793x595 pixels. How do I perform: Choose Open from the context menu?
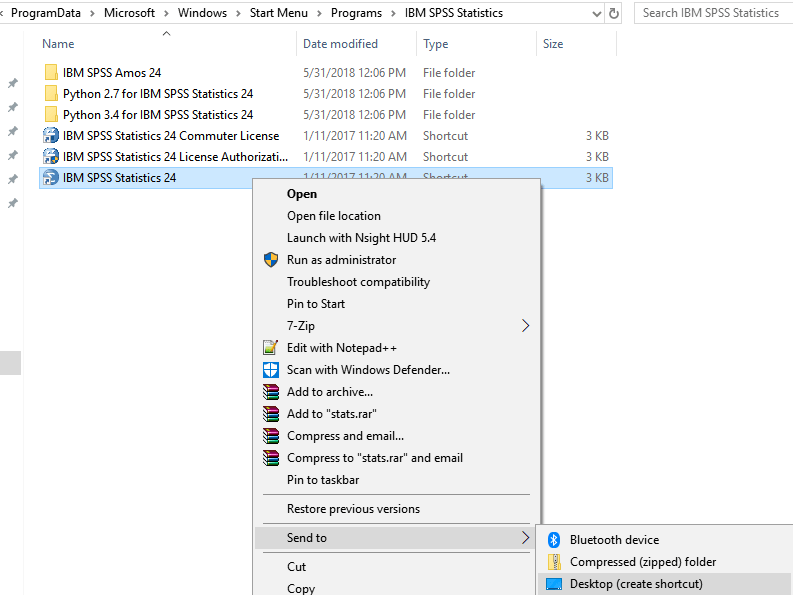click(302, 194)
